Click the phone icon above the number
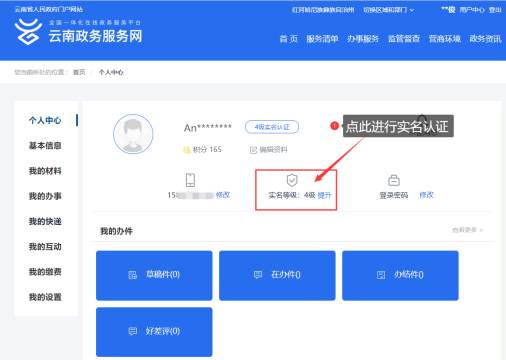506x360 pixels. tap(190, 180)
